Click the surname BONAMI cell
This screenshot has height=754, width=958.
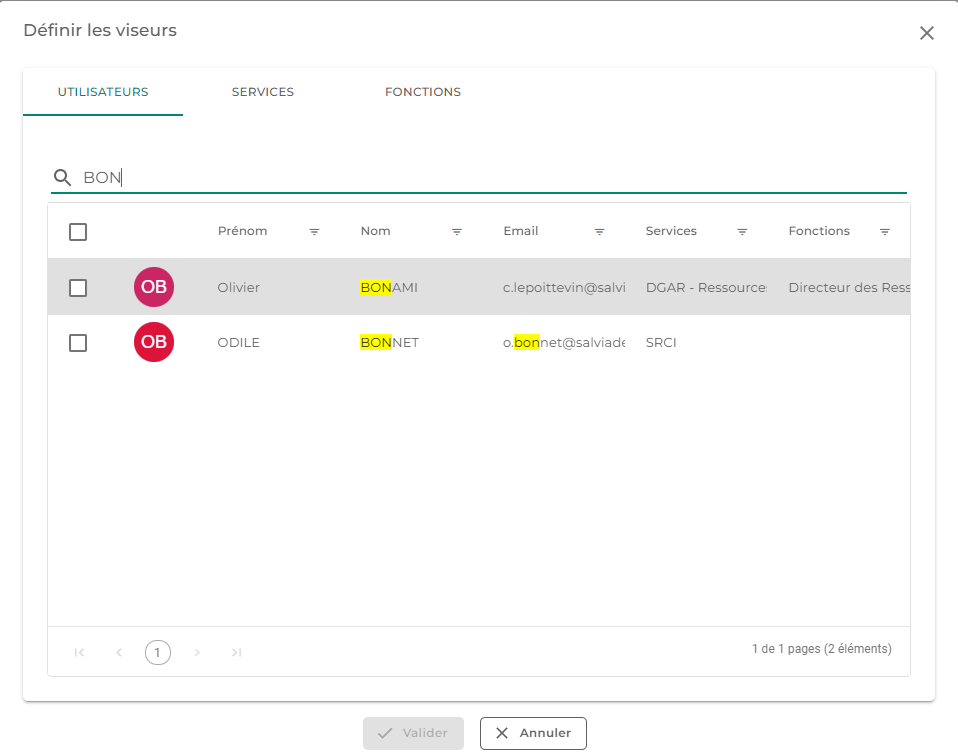[389, 287]
